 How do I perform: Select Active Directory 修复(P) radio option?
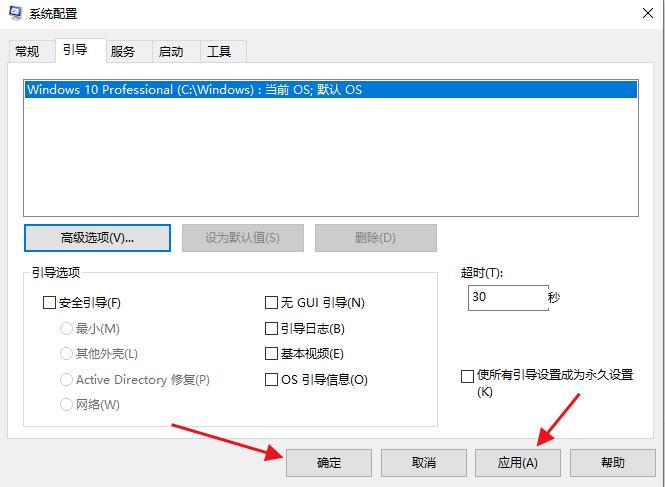(66, 379)
